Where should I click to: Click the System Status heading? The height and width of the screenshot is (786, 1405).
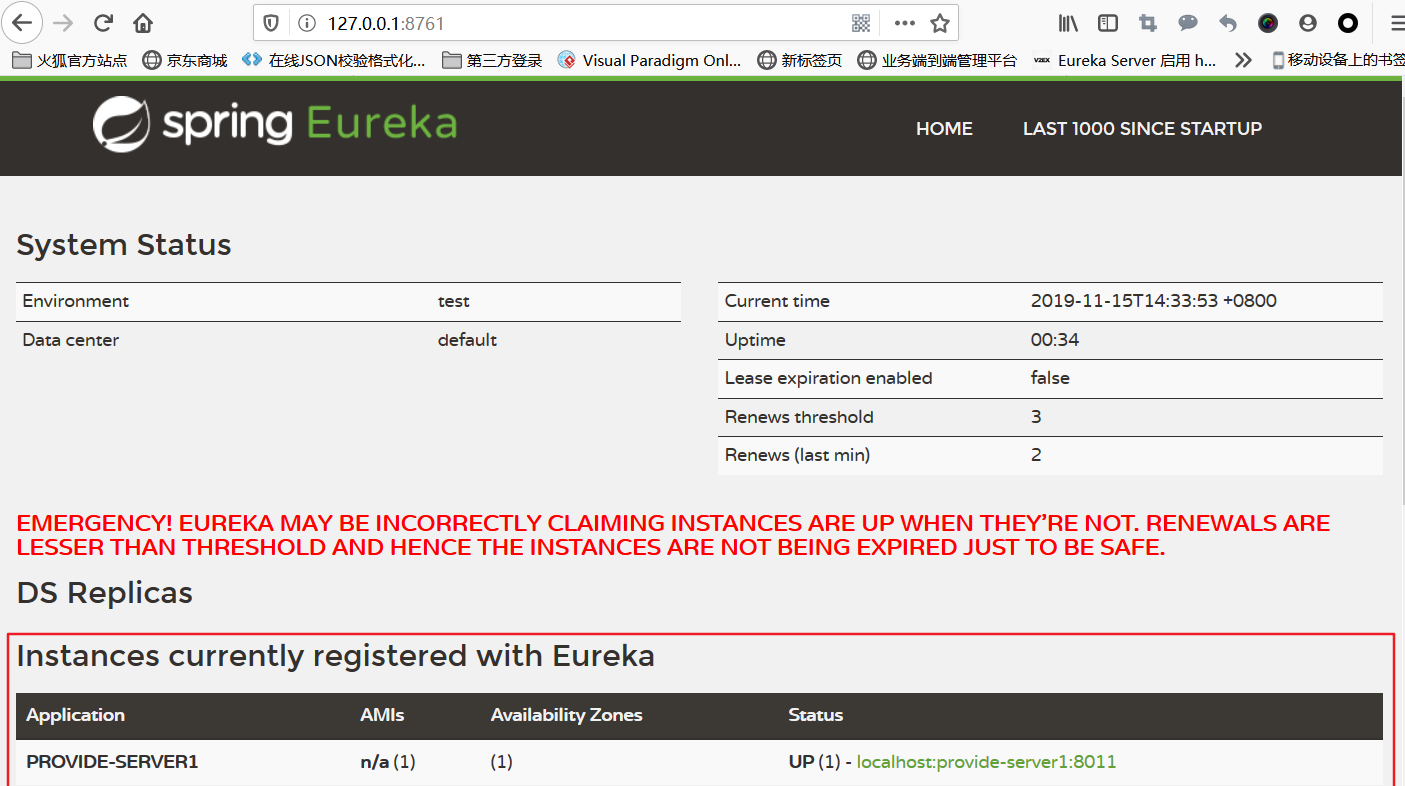click(x=124, y=245)
